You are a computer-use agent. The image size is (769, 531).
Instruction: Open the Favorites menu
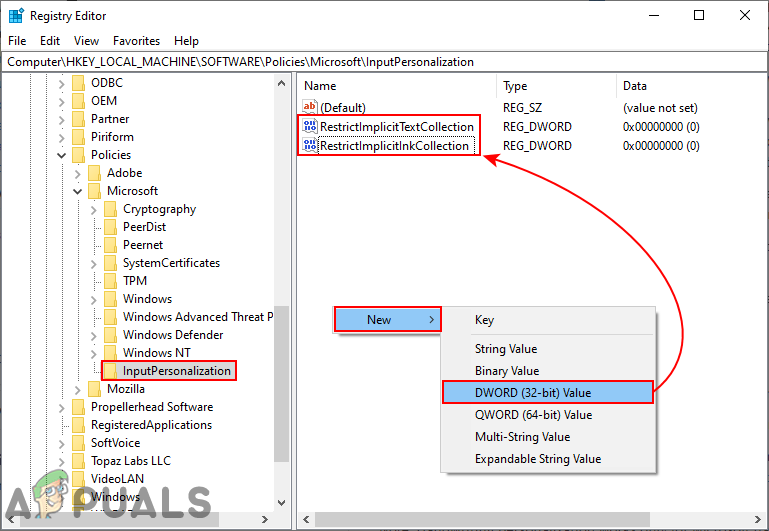(136, 41)
